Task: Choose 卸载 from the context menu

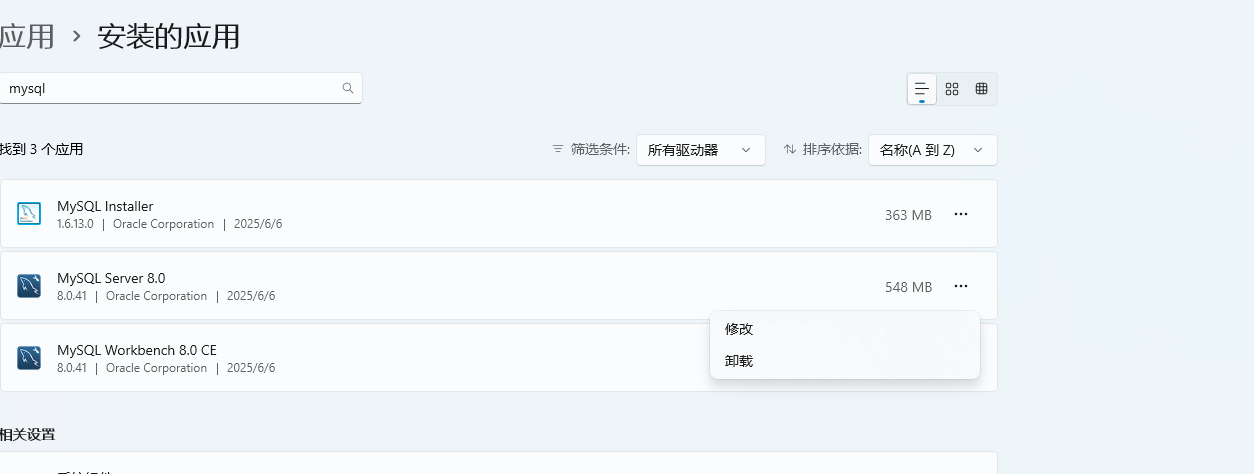Action: pos(845,361)
